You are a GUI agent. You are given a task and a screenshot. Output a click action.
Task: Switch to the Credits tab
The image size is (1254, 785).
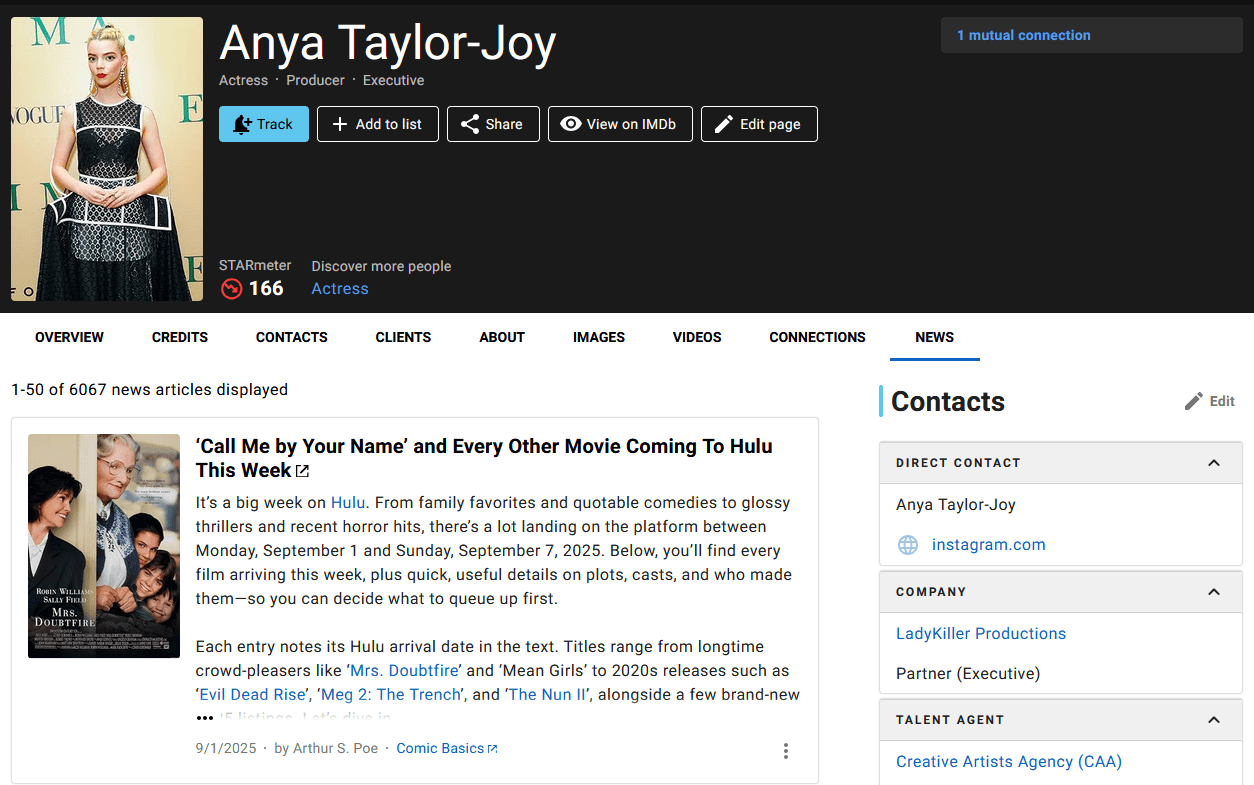pyautogui.click(x=180, y=337)
